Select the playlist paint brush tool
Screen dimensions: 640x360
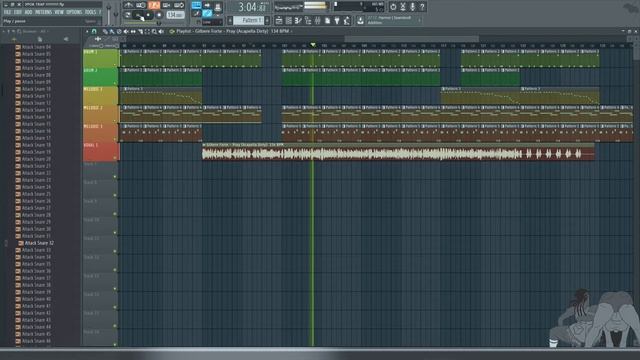[x=112, y=31]
